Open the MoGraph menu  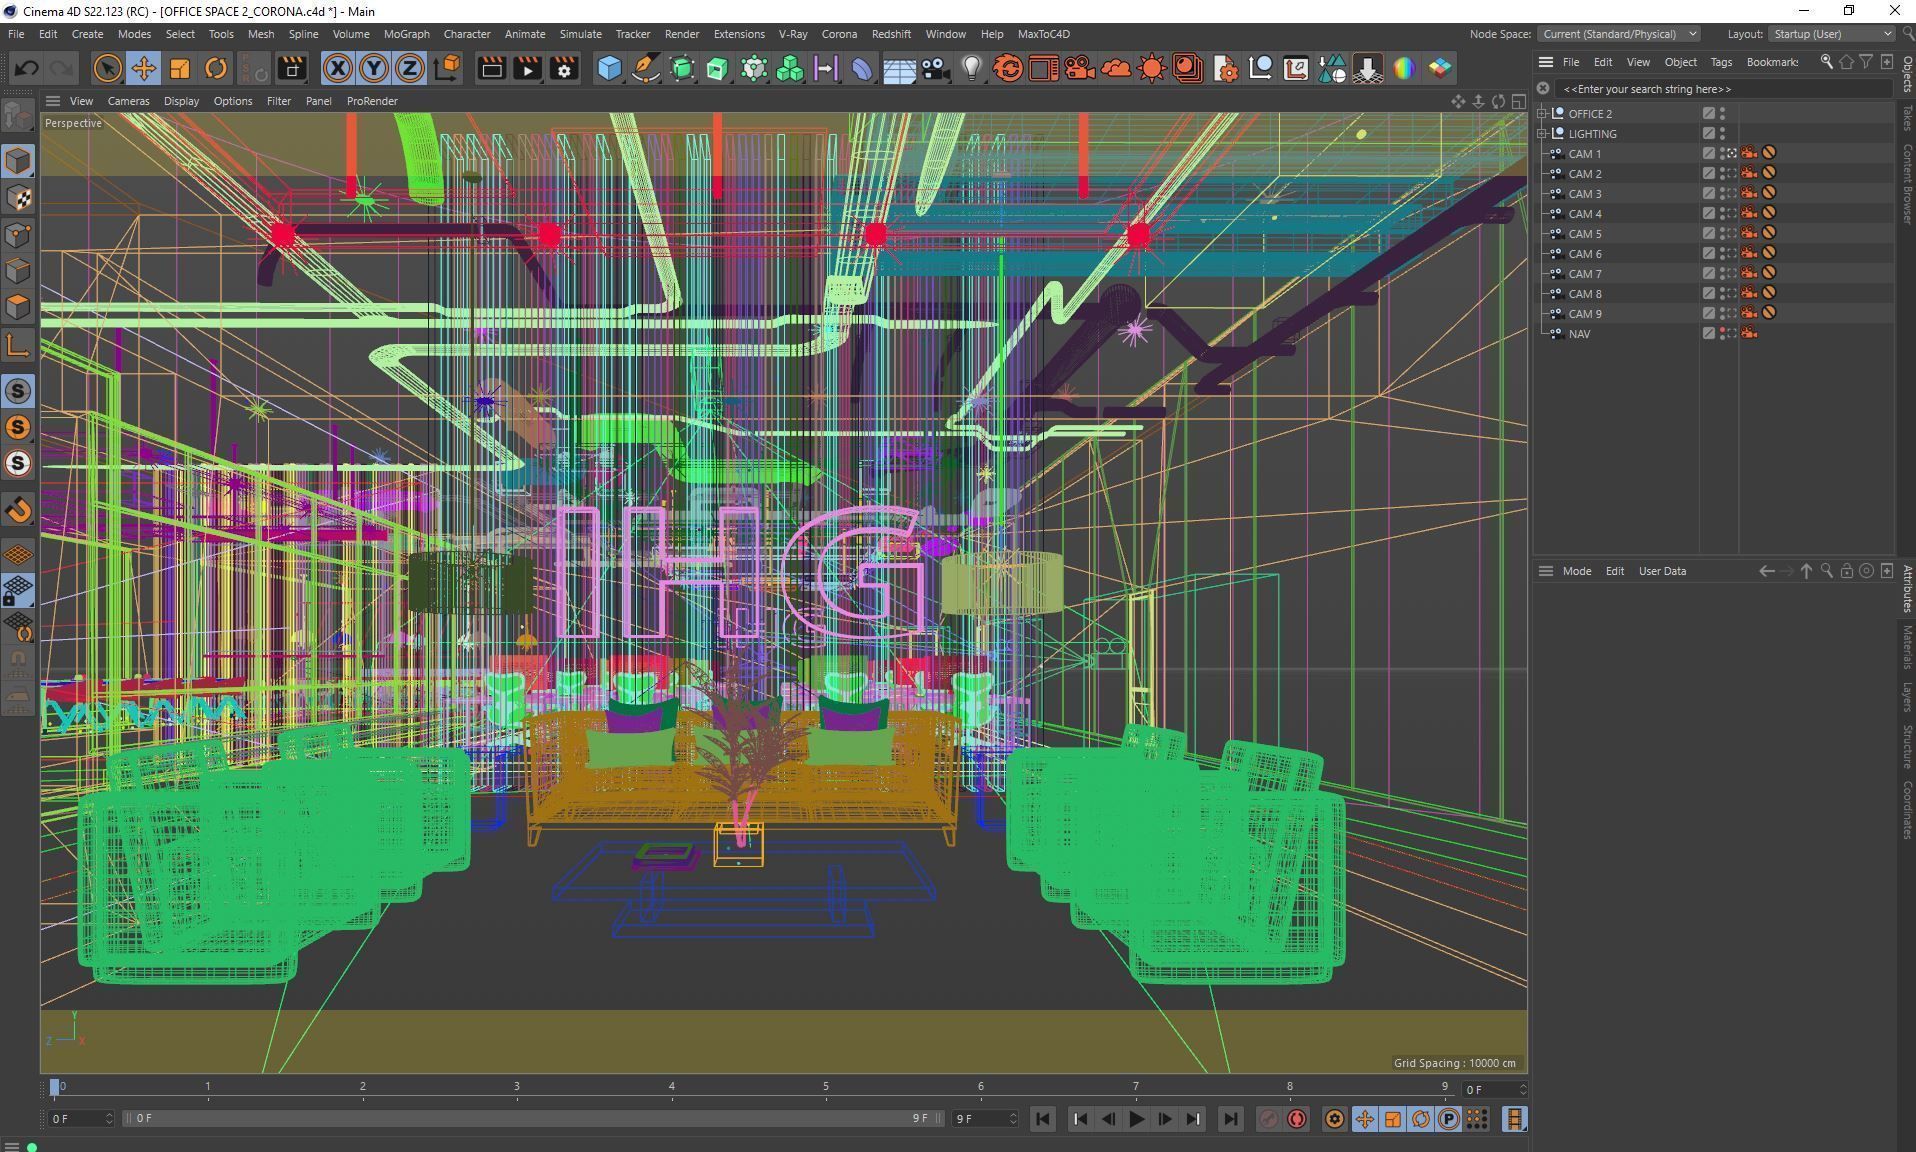tap(406, 34)
